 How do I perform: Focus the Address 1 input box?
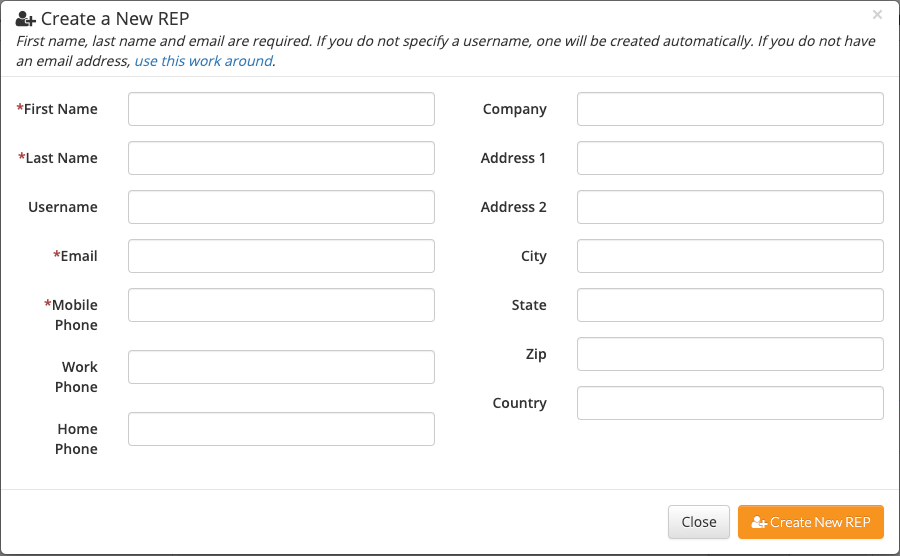pos(730,158)
